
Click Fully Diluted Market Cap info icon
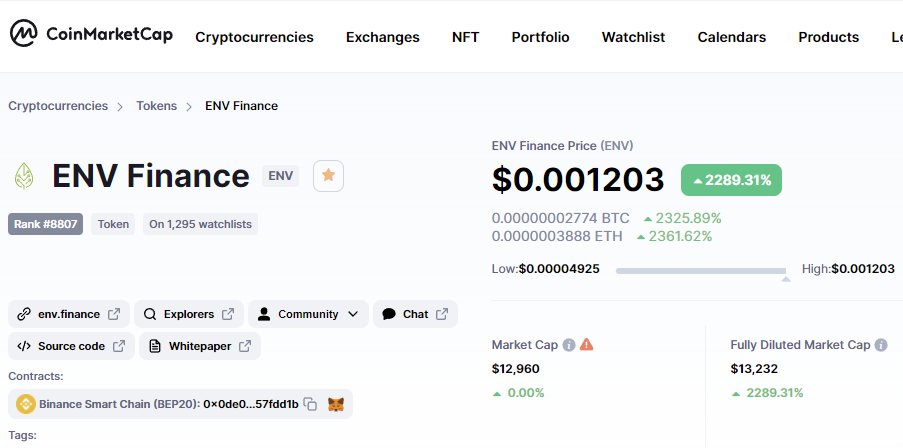(881, 345)
